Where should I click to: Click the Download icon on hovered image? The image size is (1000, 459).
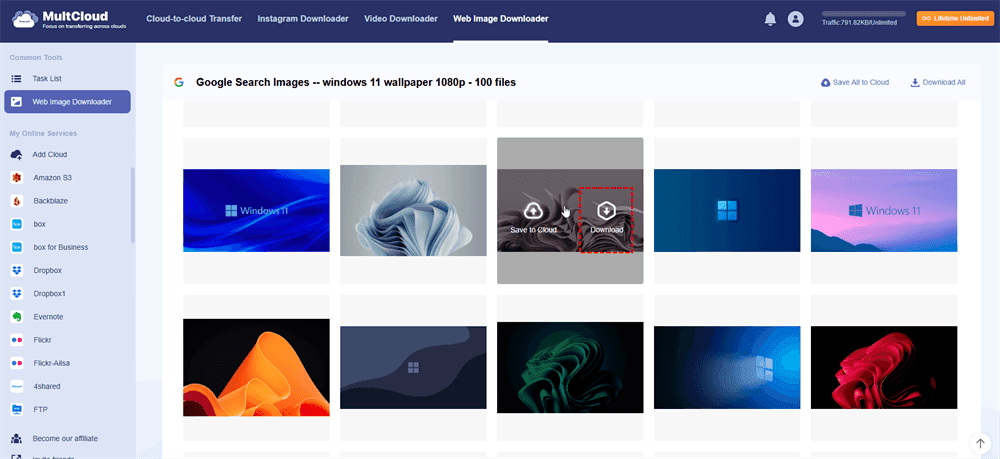(606, 210)
